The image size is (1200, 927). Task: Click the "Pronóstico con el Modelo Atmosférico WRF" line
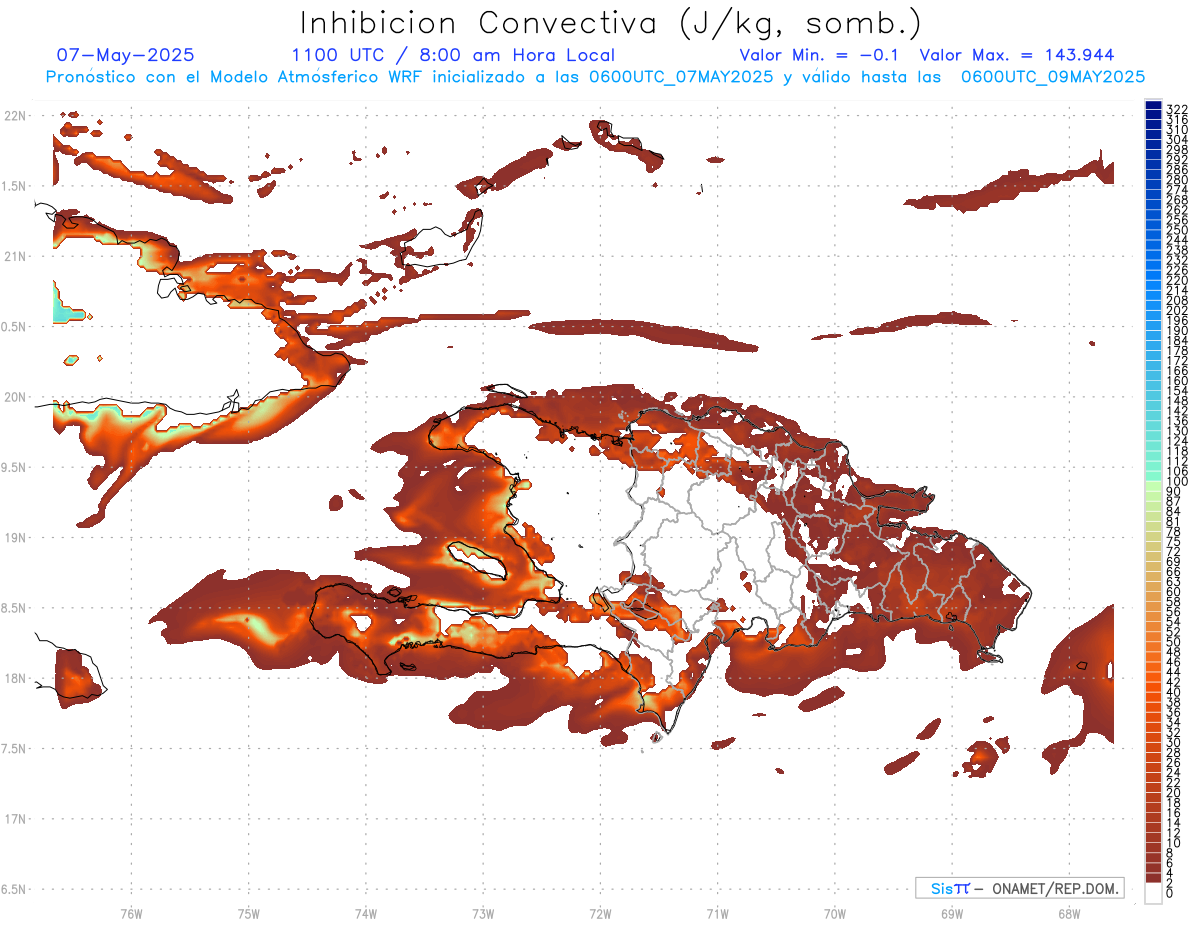tap(595, 77)
